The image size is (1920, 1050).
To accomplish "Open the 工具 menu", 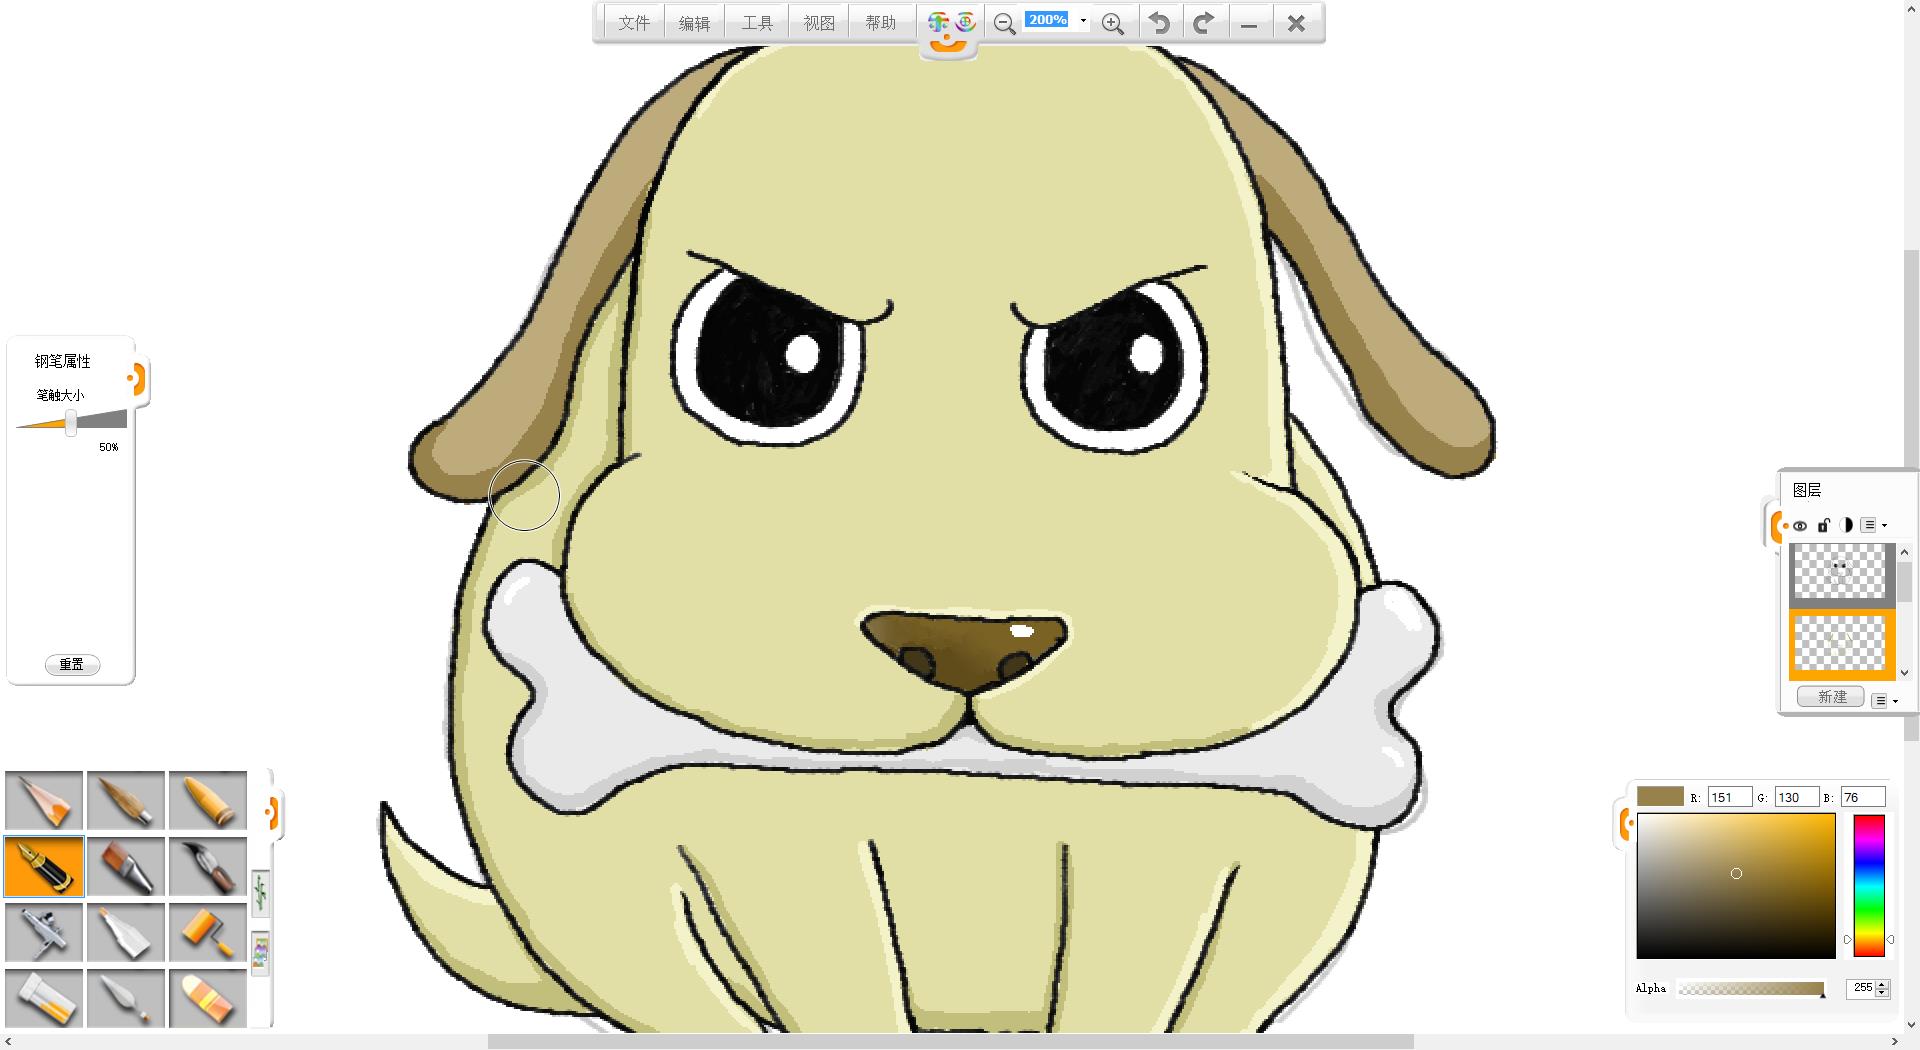I will (x=757, y=23).
